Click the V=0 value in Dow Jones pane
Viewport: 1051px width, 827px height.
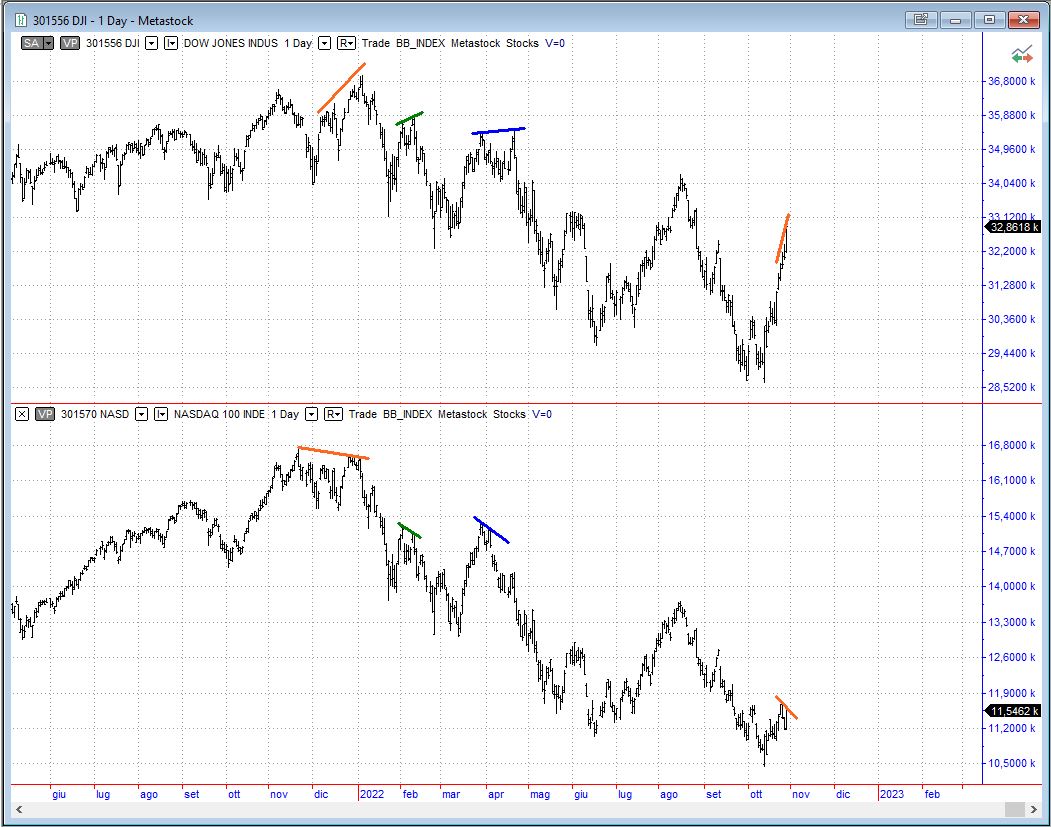555,43
